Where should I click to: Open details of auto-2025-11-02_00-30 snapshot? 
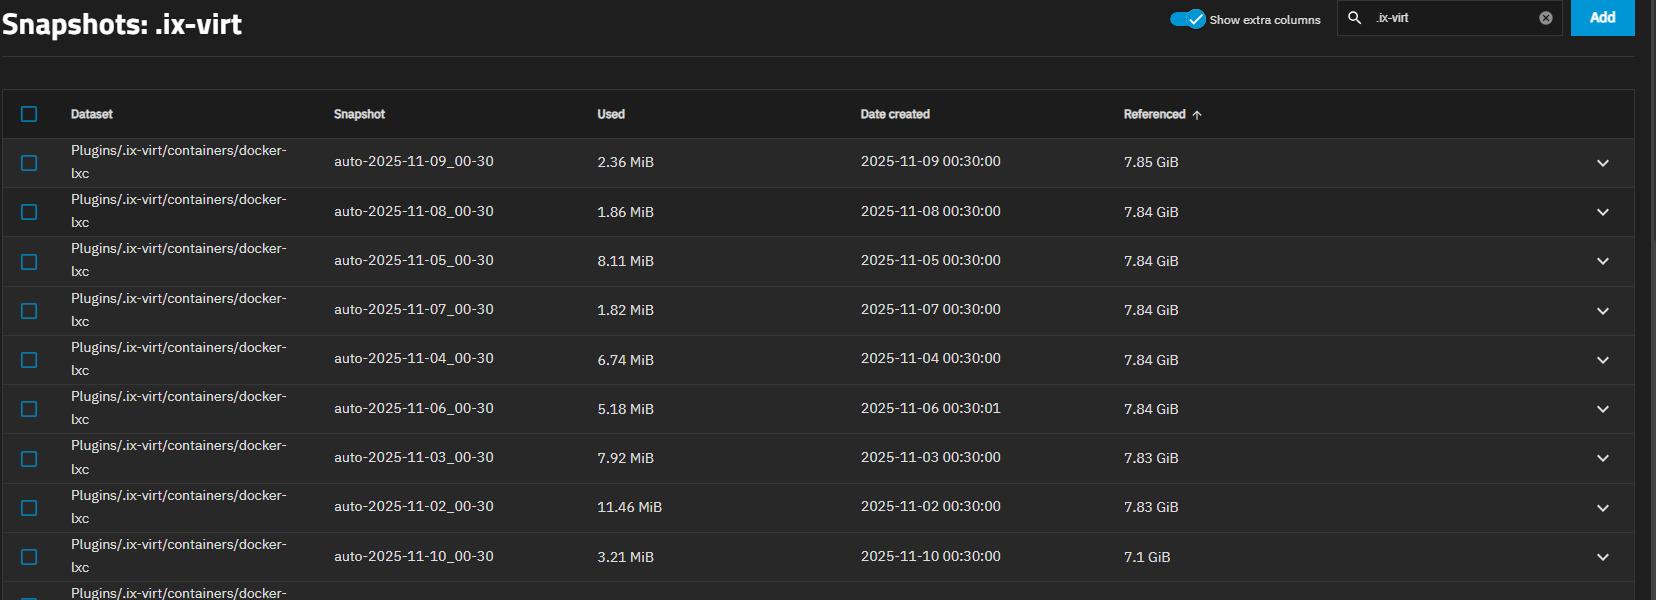(1602, 508)
